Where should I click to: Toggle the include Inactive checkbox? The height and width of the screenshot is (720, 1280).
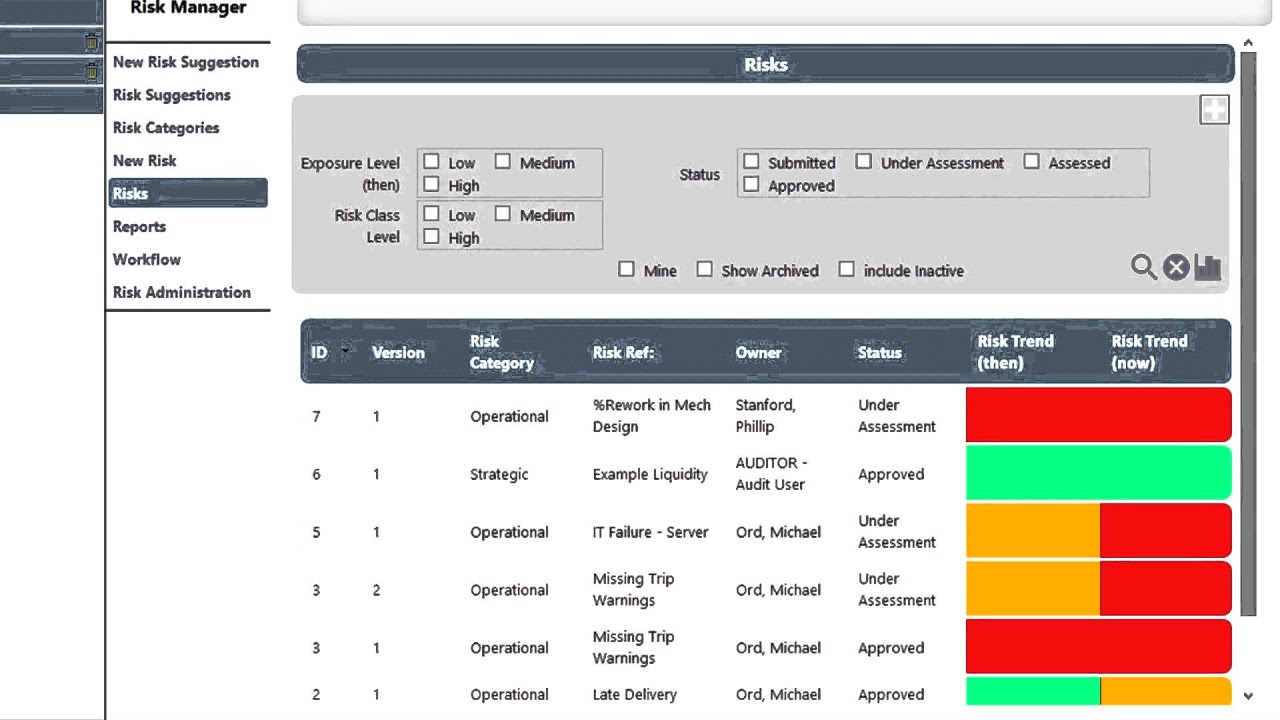(x=846, y=269)
